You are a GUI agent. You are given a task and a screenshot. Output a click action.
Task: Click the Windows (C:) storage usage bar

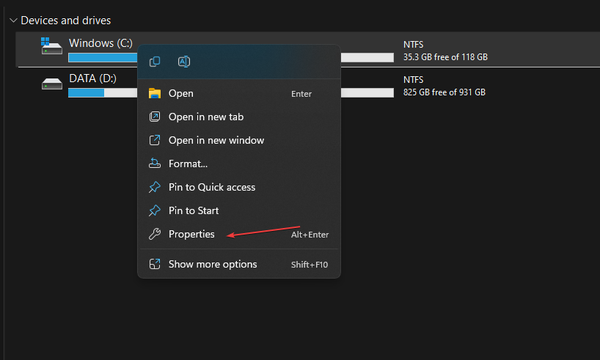pos(231,57)
